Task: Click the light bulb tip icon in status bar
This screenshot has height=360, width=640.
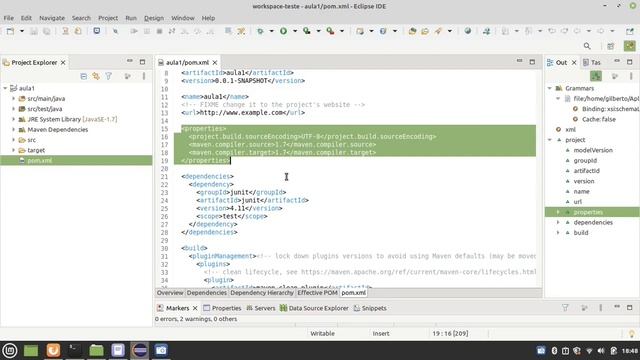Action: (x=632, y=334)
